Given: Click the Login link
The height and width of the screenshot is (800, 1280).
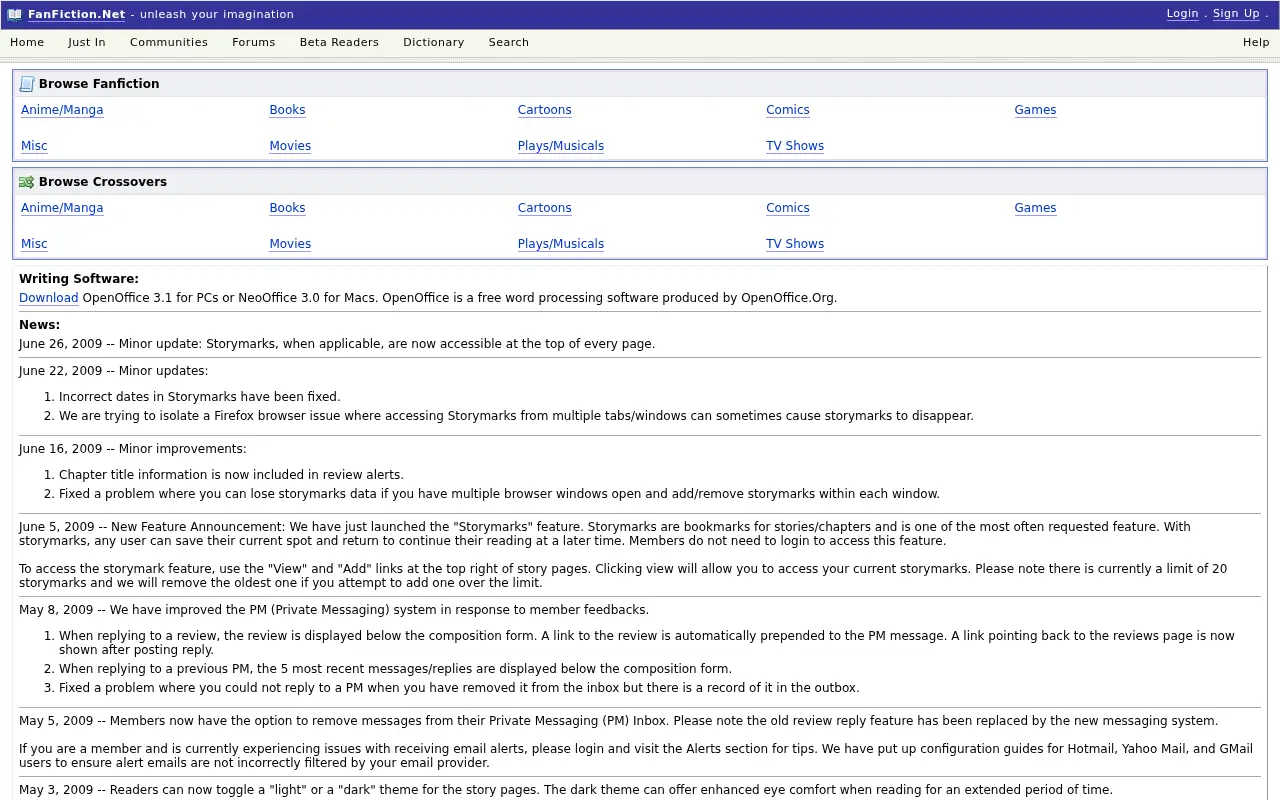Looking at the screenshot, I should 1182,14.
